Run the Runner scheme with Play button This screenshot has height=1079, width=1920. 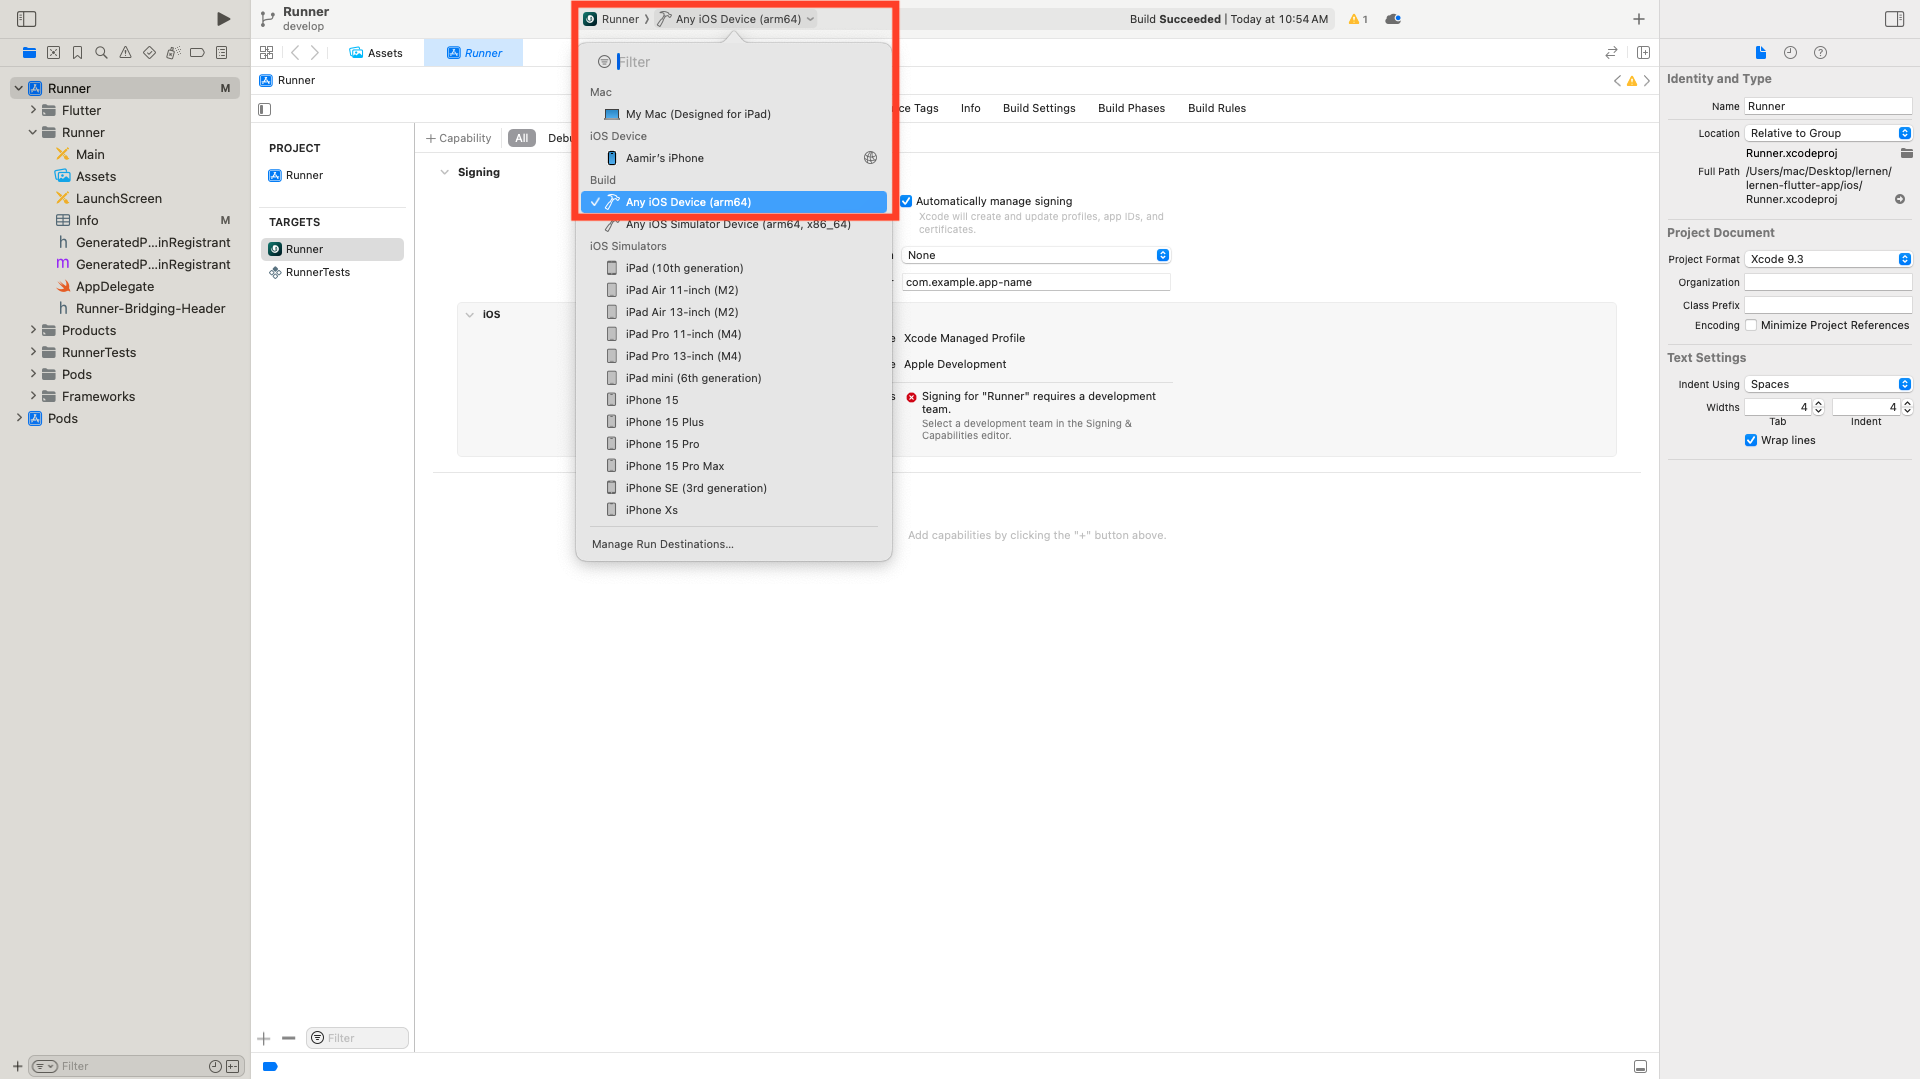click(223, 19)
